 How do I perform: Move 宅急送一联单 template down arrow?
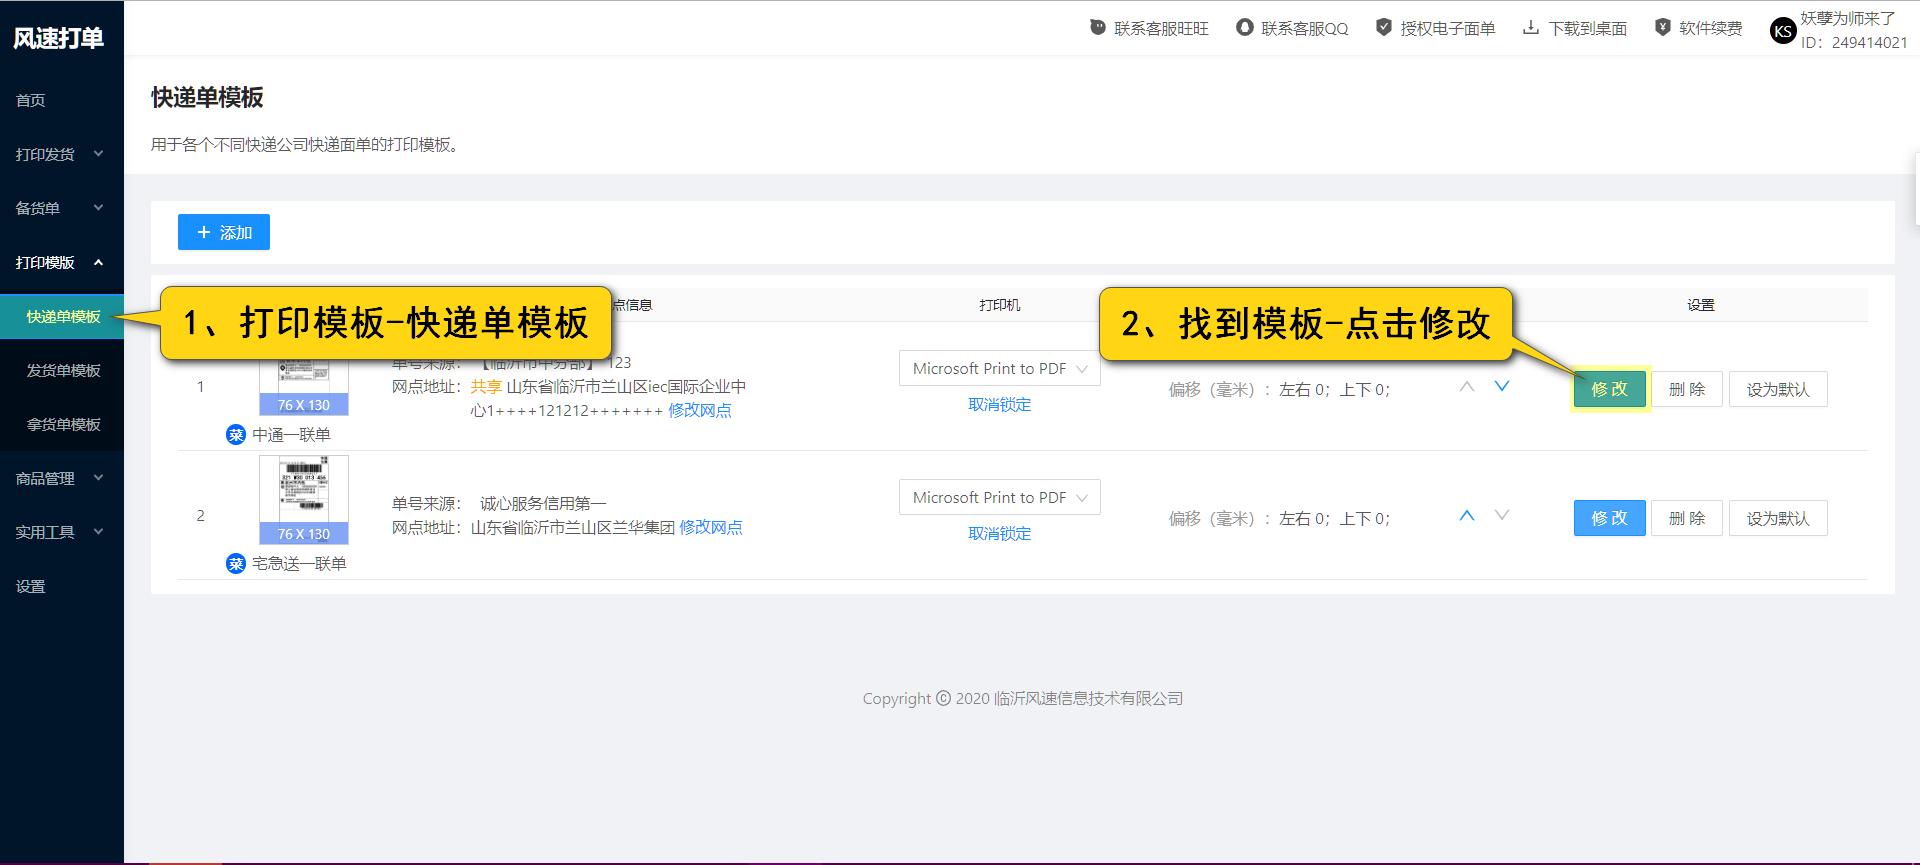[x=1502, y=516]
